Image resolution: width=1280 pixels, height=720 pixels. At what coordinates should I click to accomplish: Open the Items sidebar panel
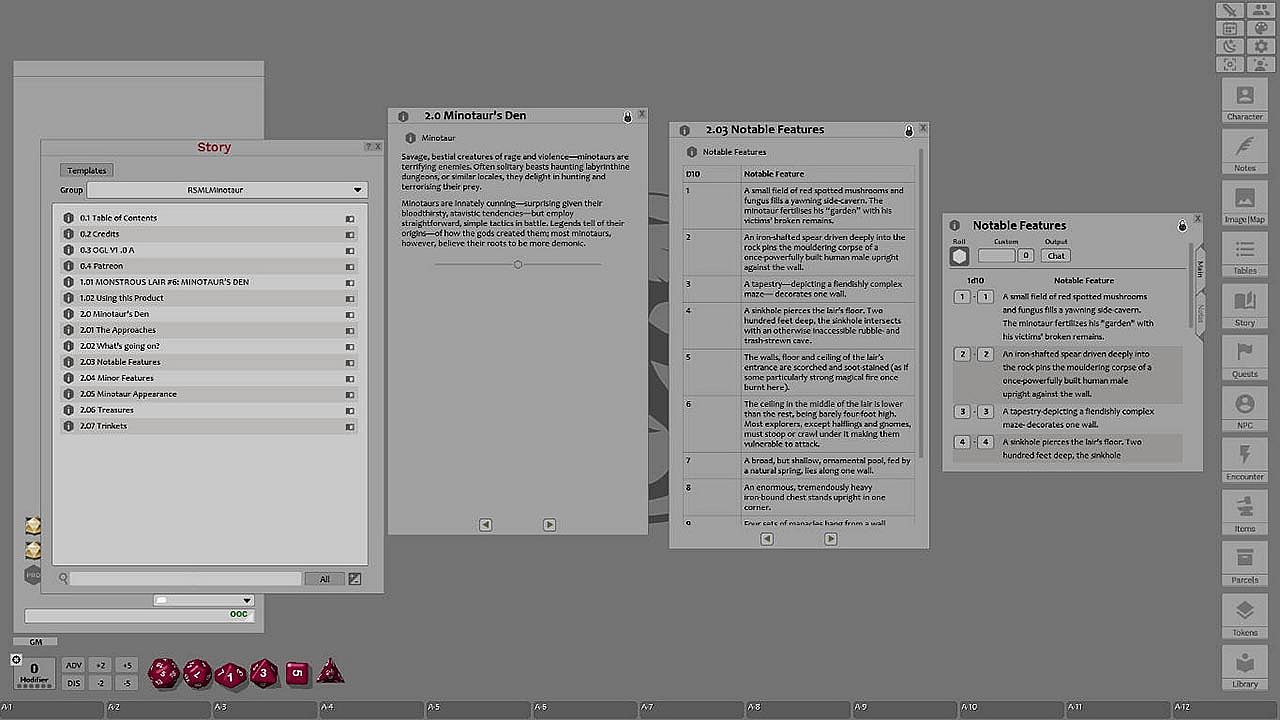1245,513
